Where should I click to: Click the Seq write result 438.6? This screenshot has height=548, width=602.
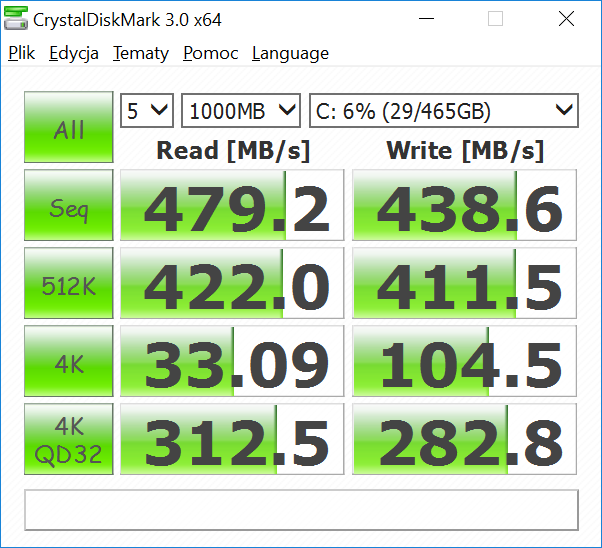[465, 205]
